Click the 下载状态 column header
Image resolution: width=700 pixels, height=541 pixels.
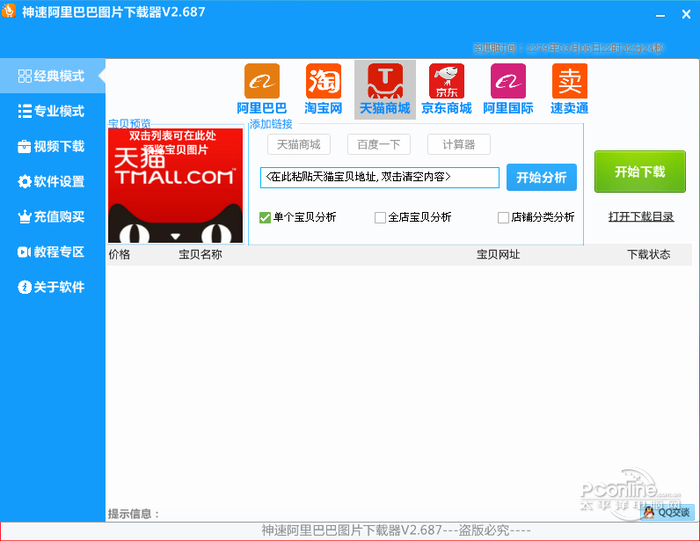(x=649, y=254)
